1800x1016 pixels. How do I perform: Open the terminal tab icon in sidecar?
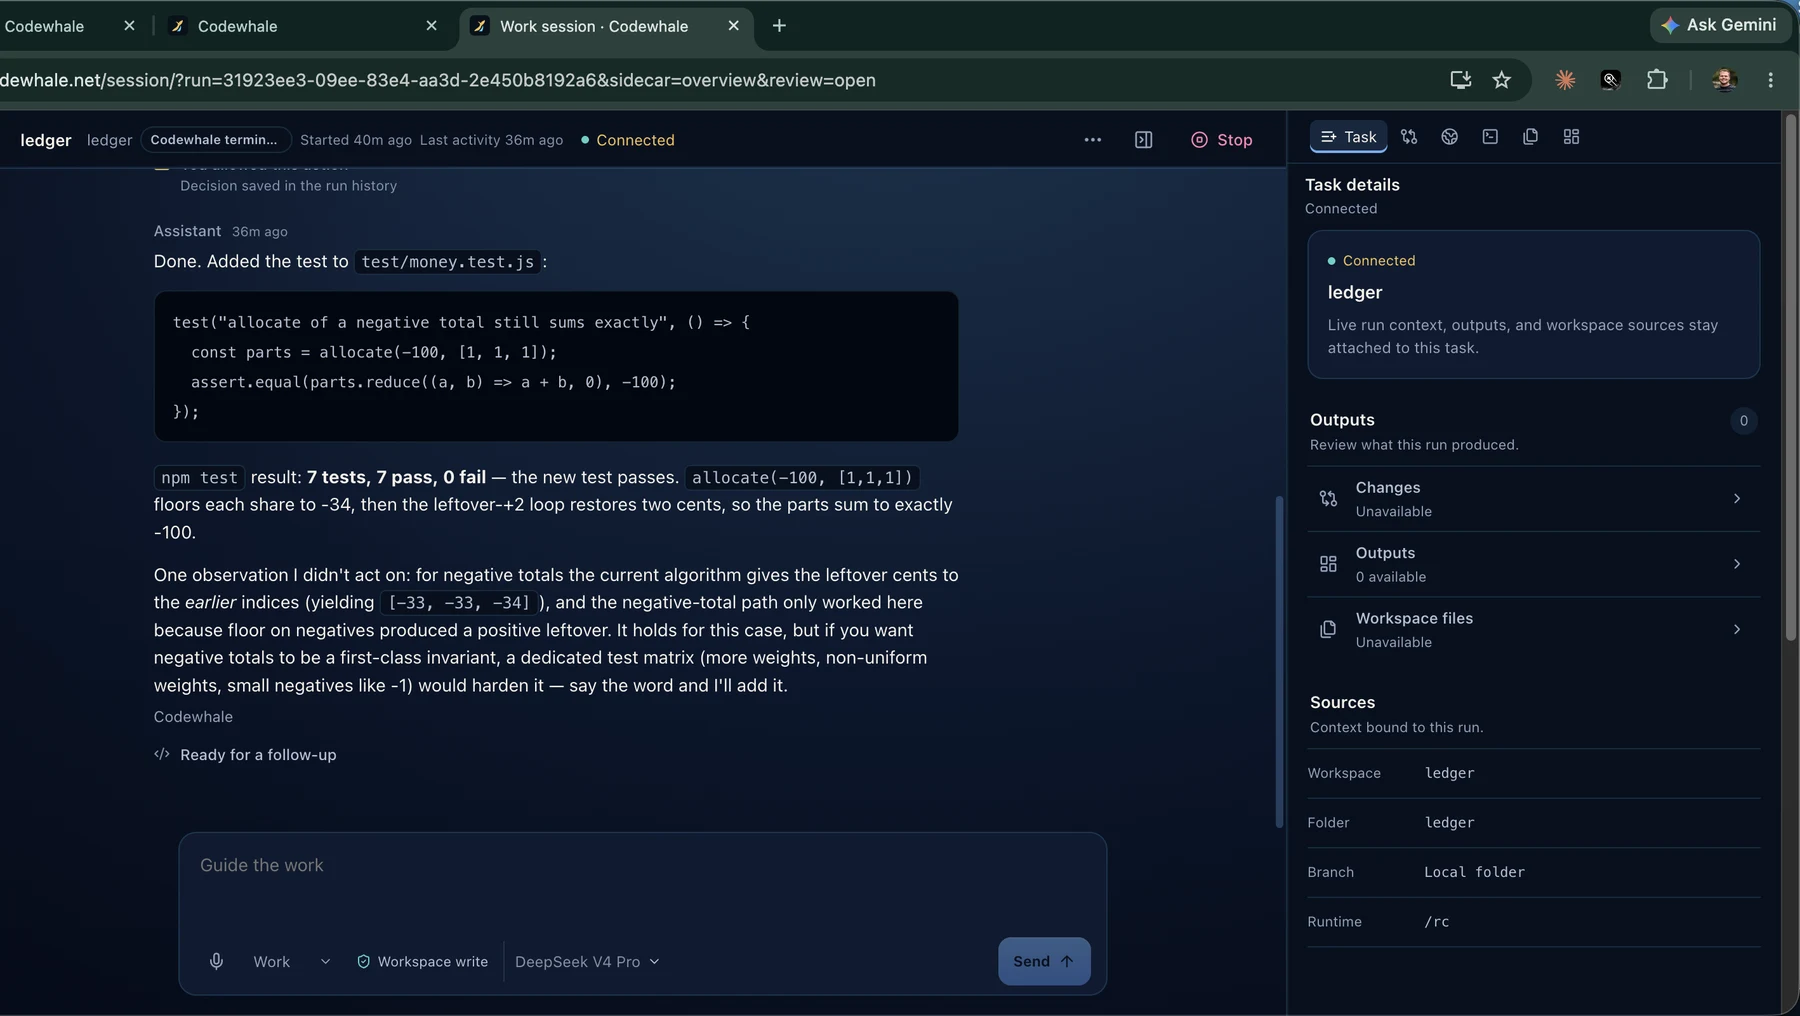click(x=1490, y=137)
